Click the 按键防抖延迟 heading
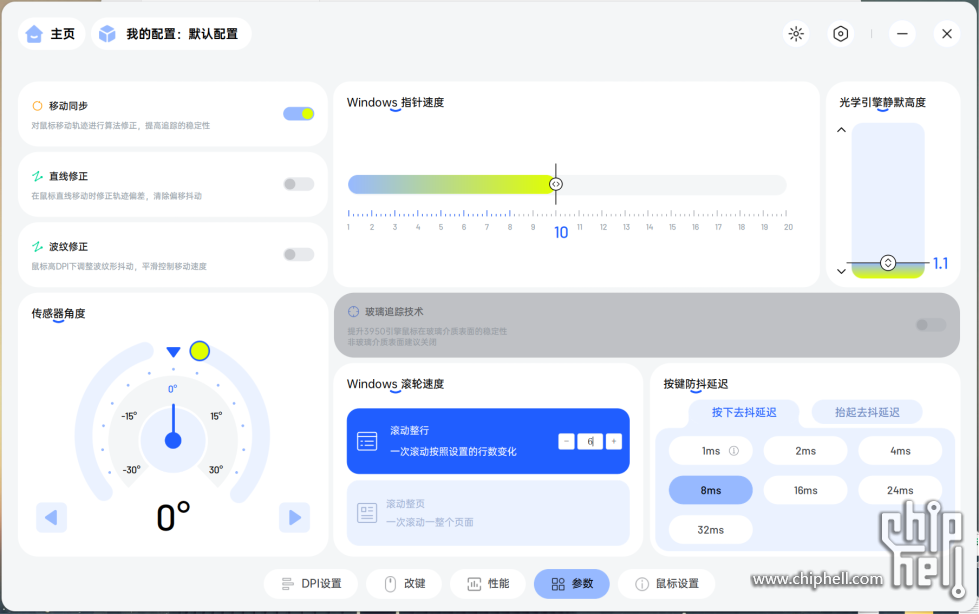Screen dimensions: 979x614 pyautogui.click(x=696, y=384)
